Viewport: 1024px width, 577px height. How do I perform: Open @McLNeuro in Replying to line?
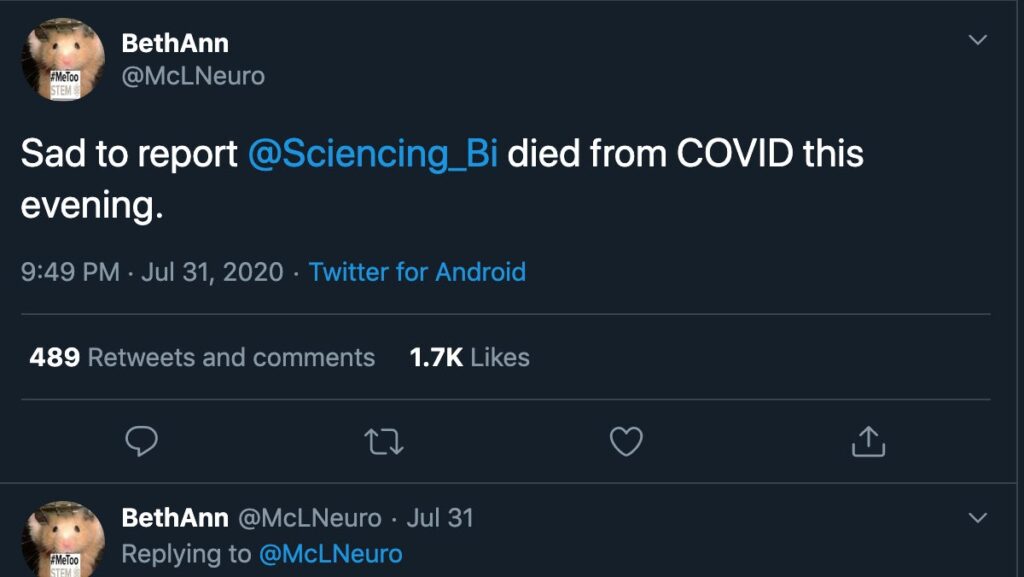[331, 554]
